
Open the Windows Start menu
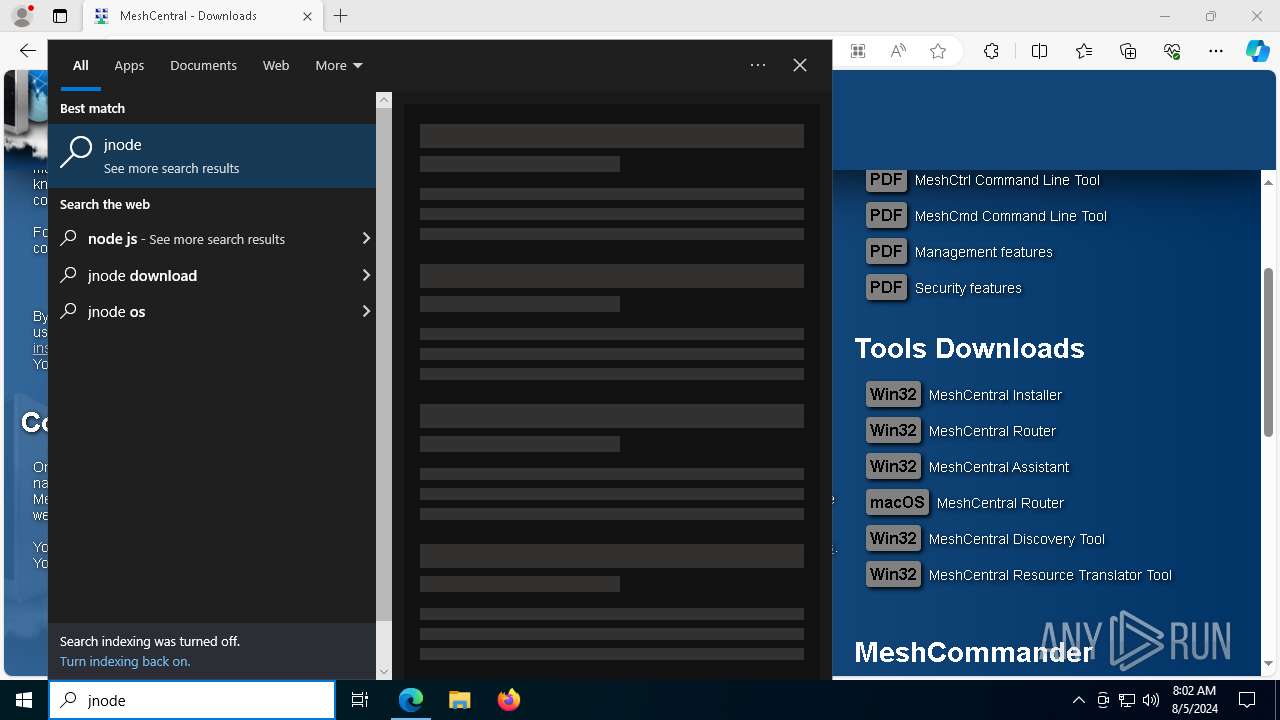coord(24,700)
